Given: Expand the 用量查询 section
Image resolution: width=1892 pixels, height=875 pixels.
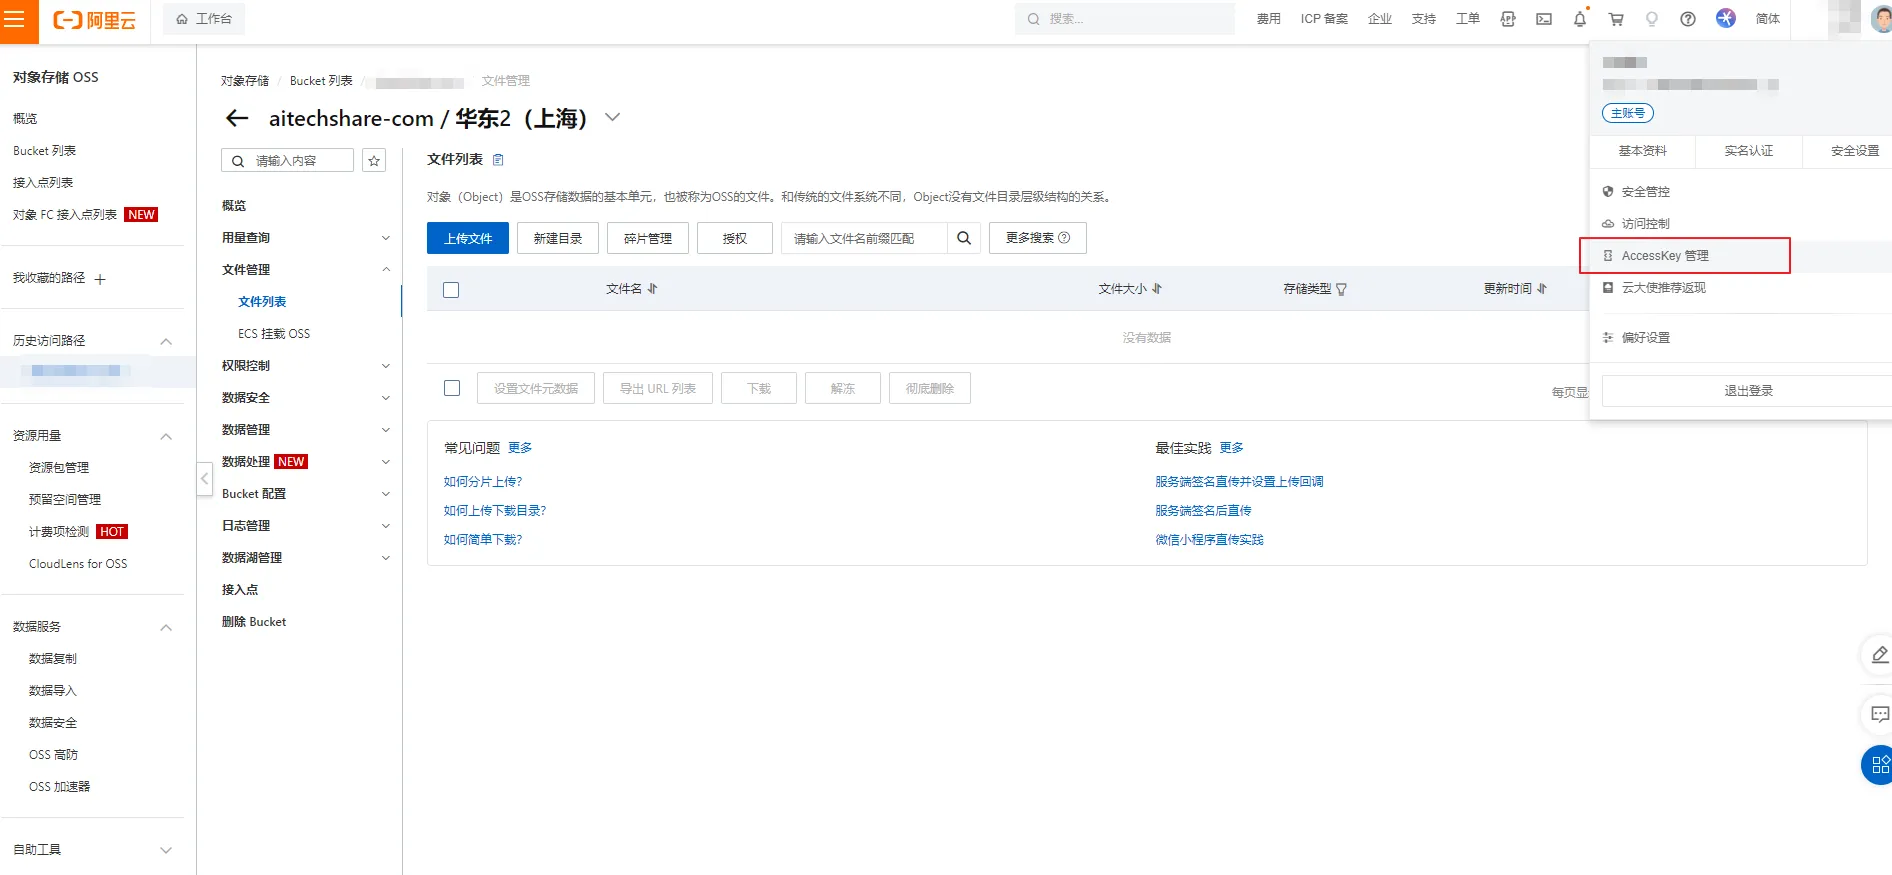Looking at the screenshot, I should pos(386,238).
